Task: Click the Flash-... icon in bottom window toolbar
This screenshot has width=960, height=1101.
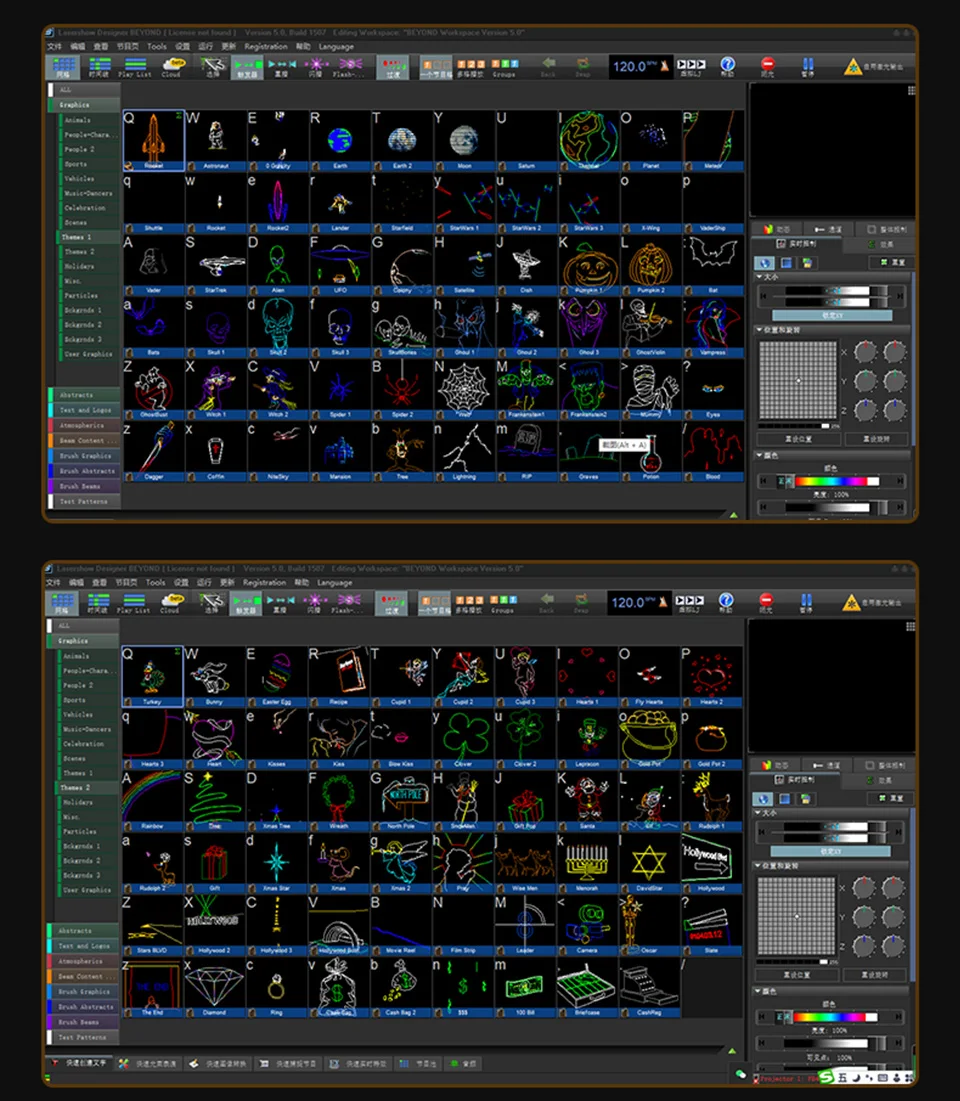Action: coord(348,602)
